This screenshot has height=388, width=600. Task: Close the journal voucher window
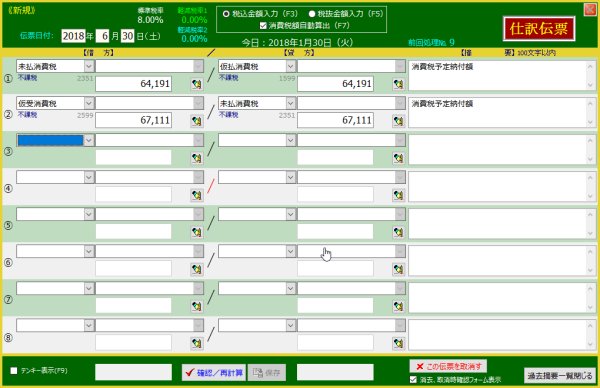pos(590,10)
